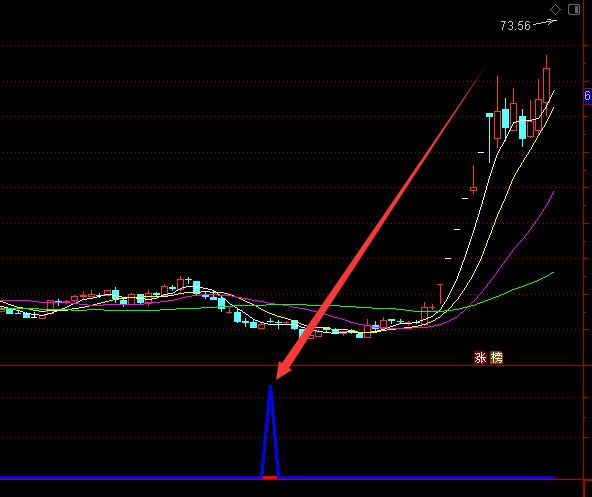592x497 pixels.
Task: Click the orange 榜 event marker
Action: pos(496,357)
